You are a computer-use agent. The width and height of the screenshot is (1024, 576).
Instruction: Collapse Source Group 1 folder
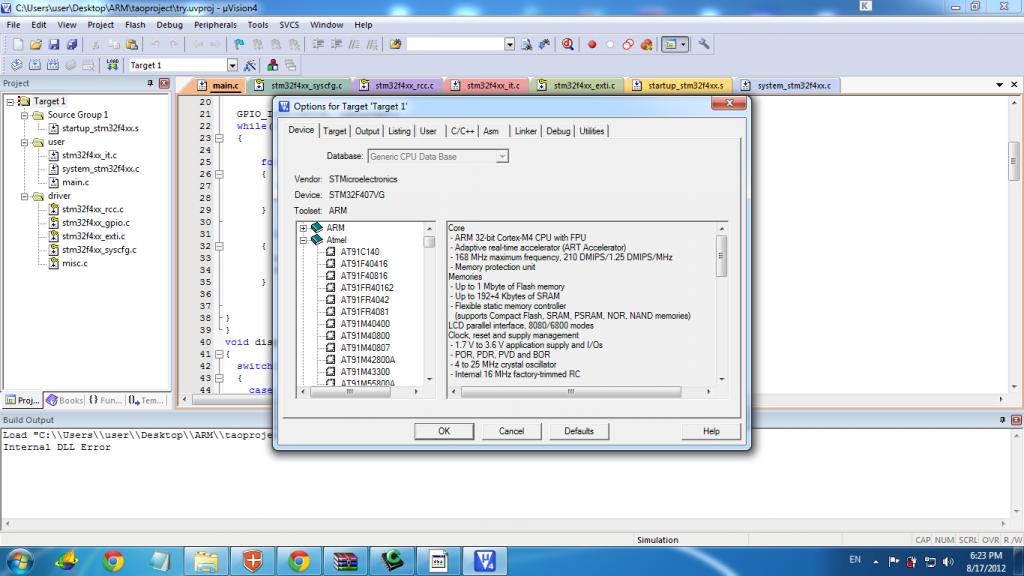point(24,115)
